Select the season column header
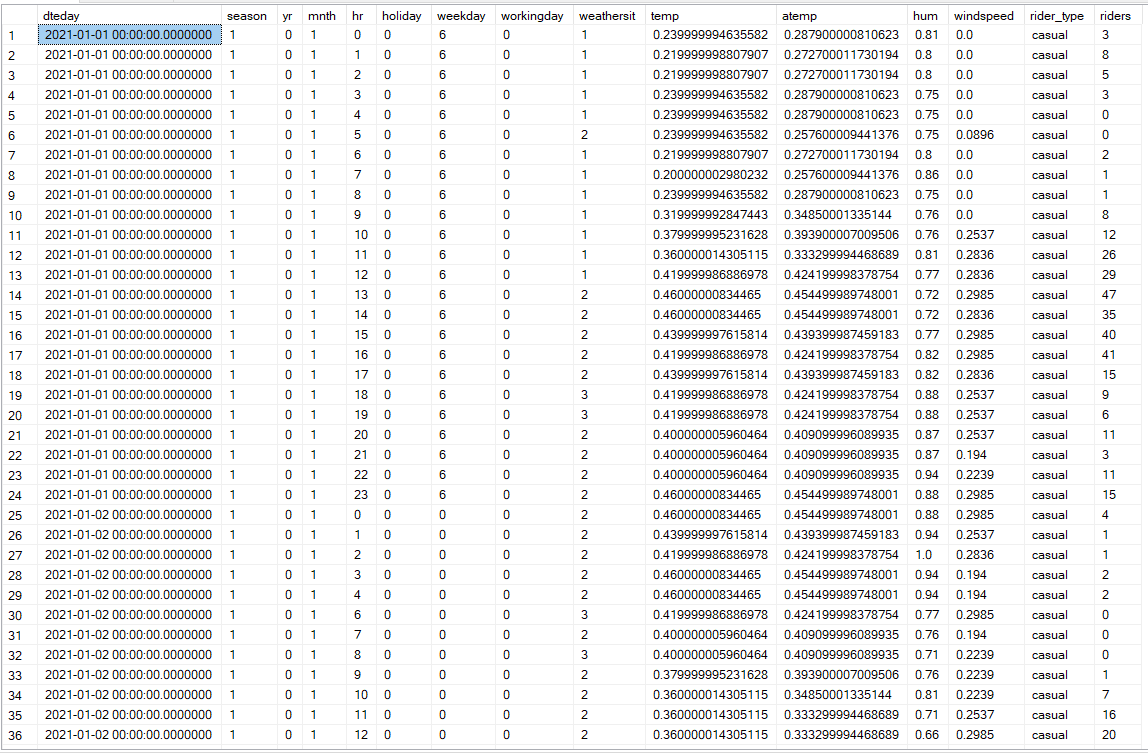This screenshot has height=753, width=1148. [x=247, y=16]
